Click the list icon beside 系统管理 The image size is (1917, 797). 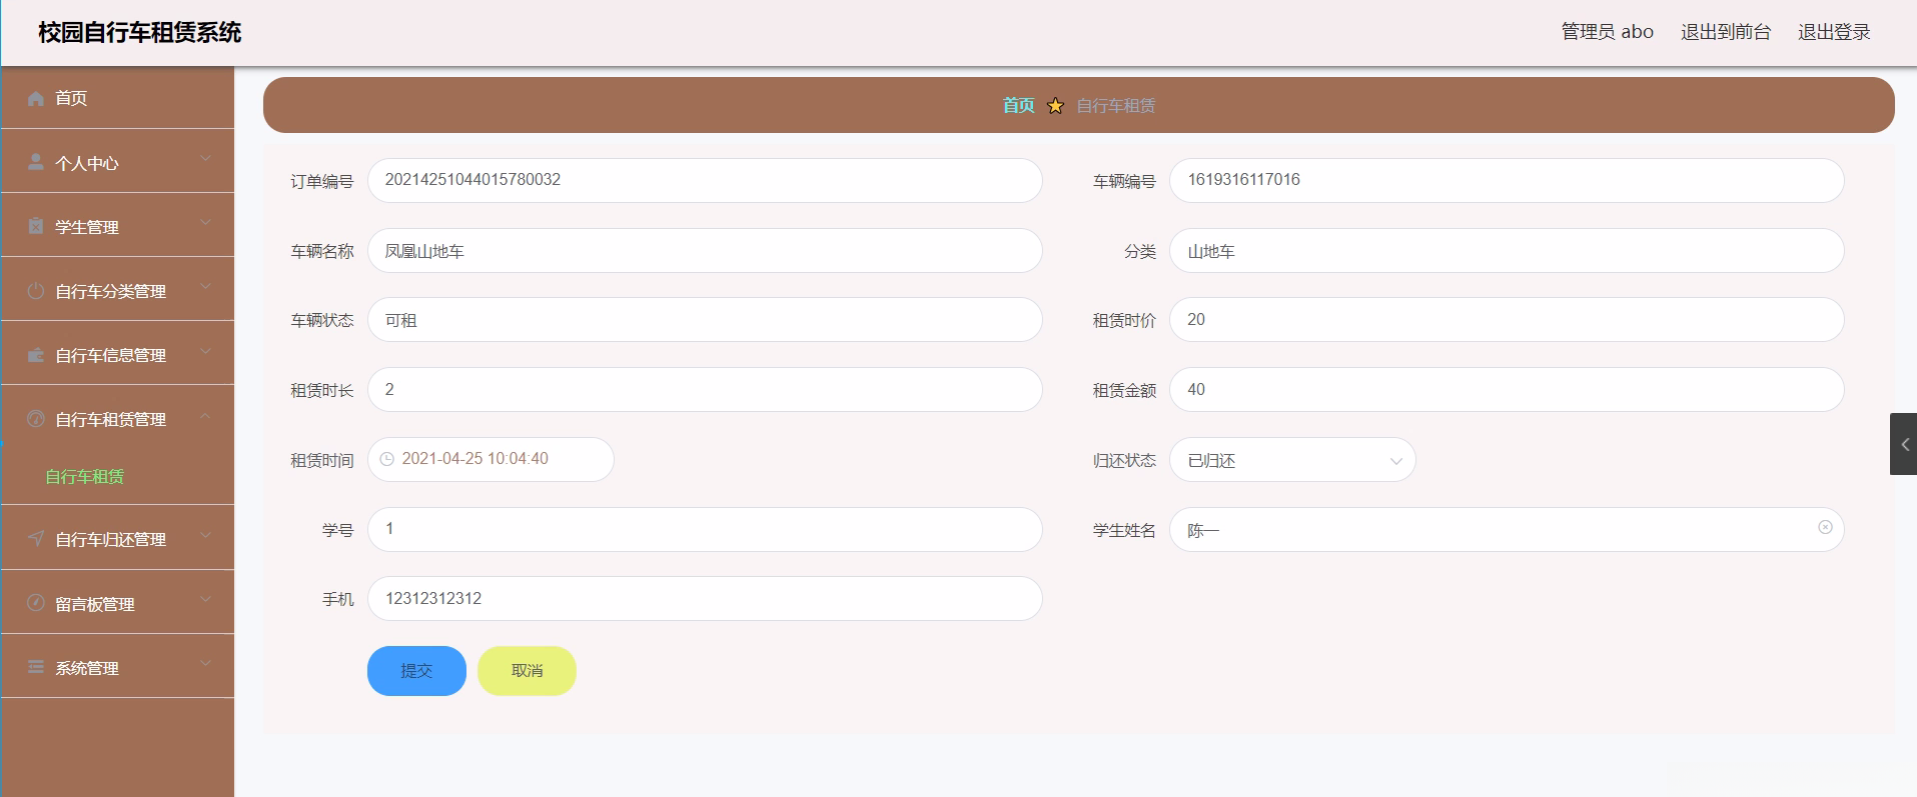[x=36, y=667]
